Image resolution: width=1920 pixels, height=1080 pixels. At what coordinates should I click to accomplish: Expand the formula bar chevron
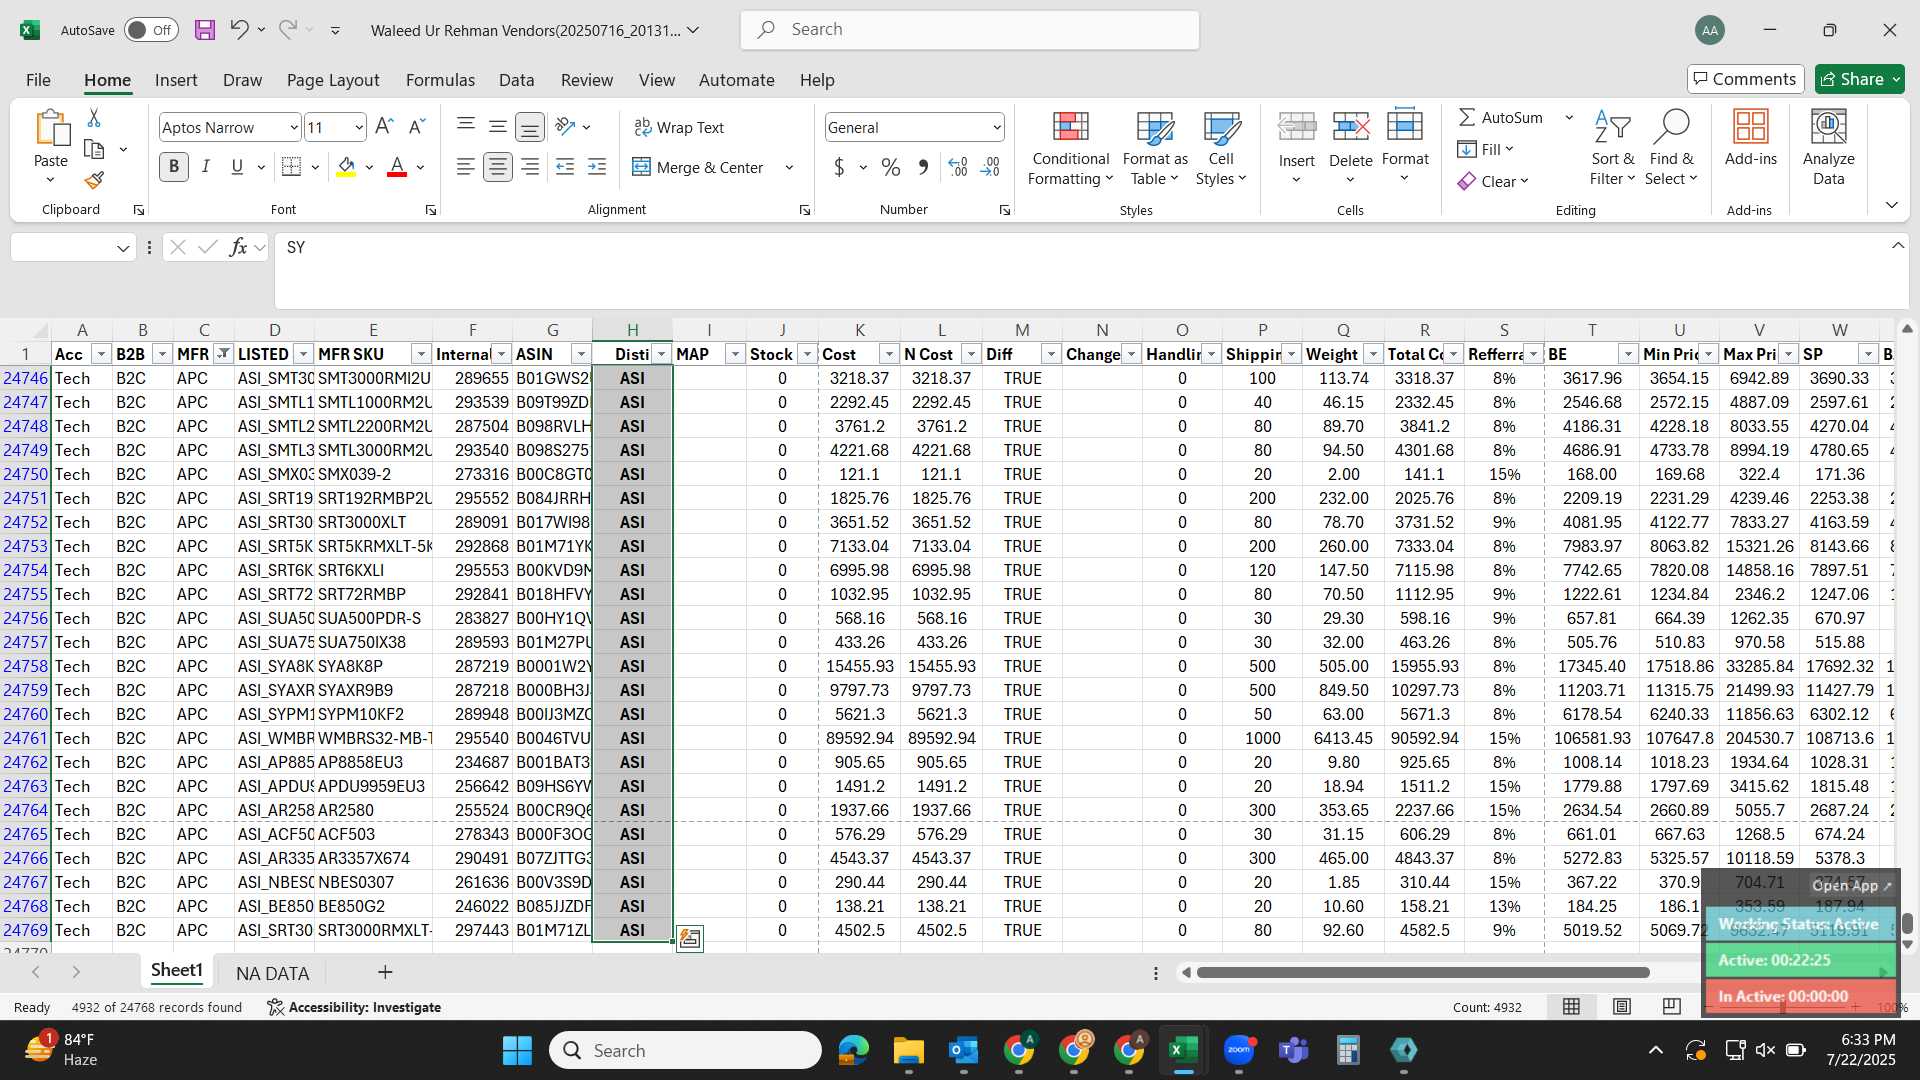pyautogui.click(x=1897, y=245)
